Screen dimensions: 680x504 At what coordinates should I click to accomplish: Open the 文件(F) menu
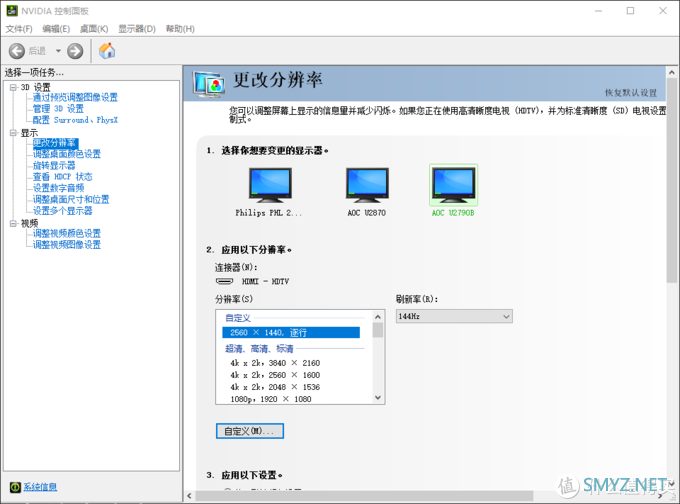click(x=19, y=29)
